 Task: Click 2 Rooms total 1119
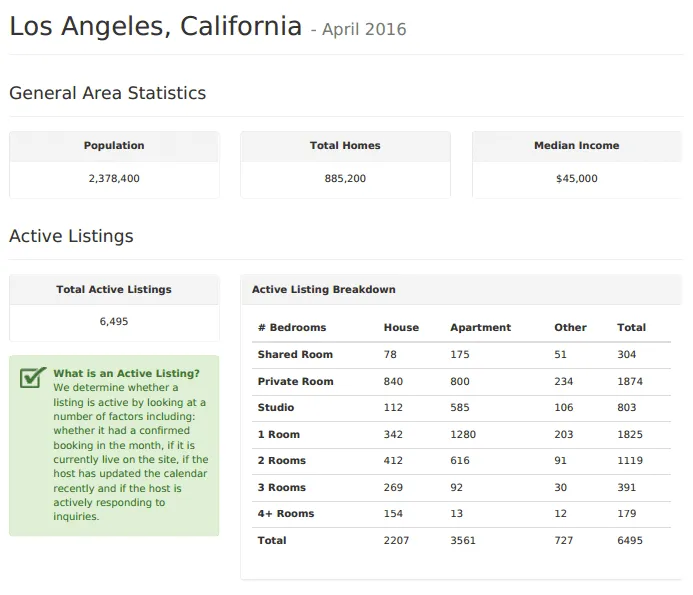pyautogui.click(x=630, y=461)
